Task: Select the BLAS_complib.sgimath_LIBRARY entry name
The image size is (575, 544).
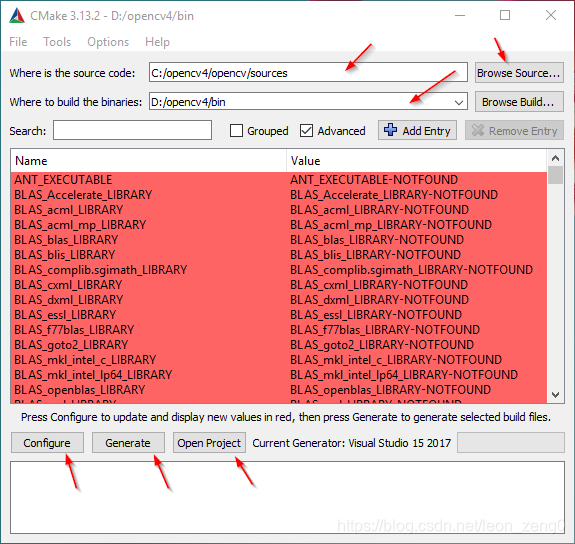Action: [x=100, y=270]
